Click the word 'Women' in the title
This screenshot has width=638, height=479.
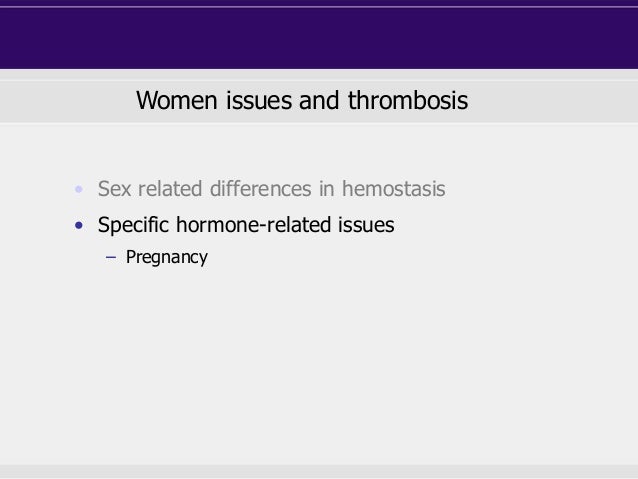tap(177, 101)
